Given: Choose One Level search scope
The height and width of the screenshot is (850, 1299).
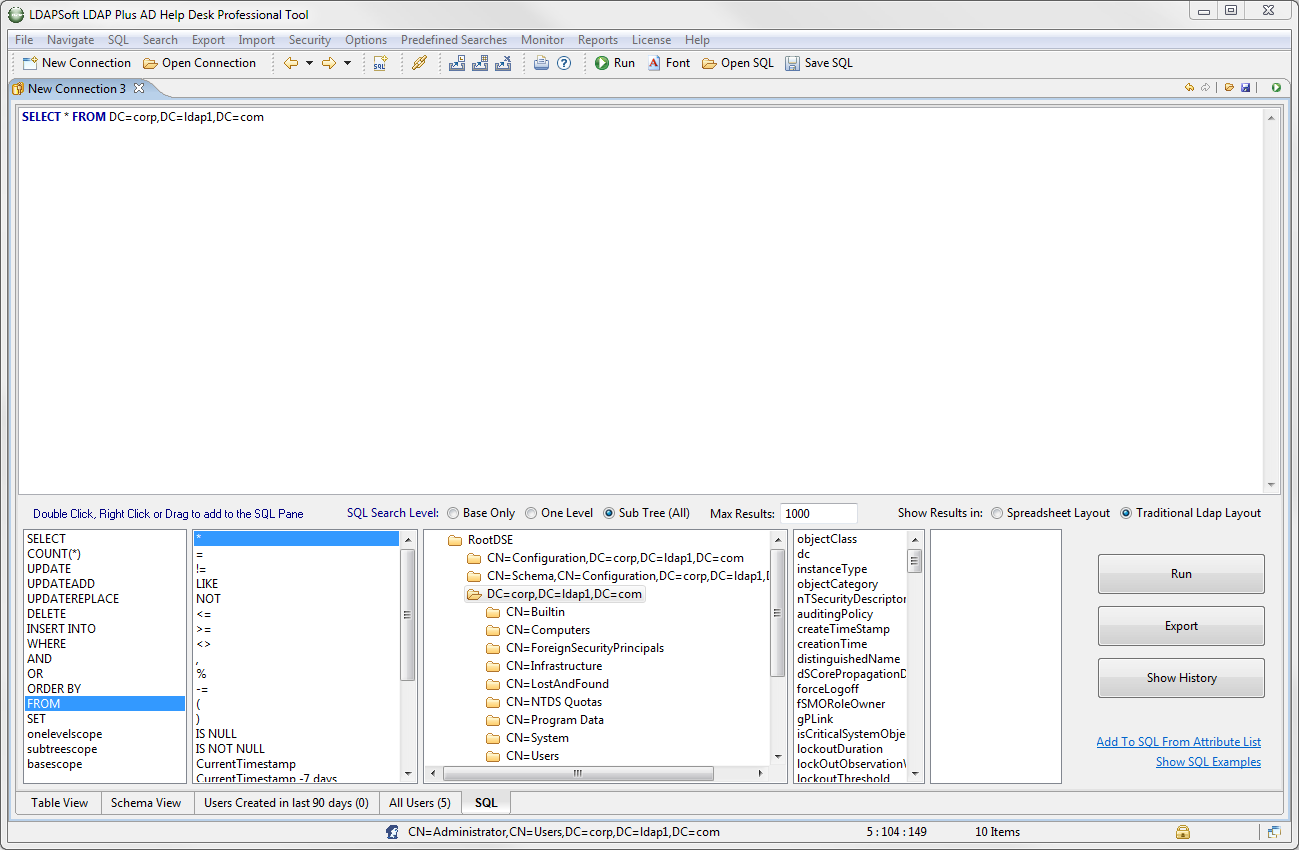Looking at the screenshot, I should click(x=531, y=513).
